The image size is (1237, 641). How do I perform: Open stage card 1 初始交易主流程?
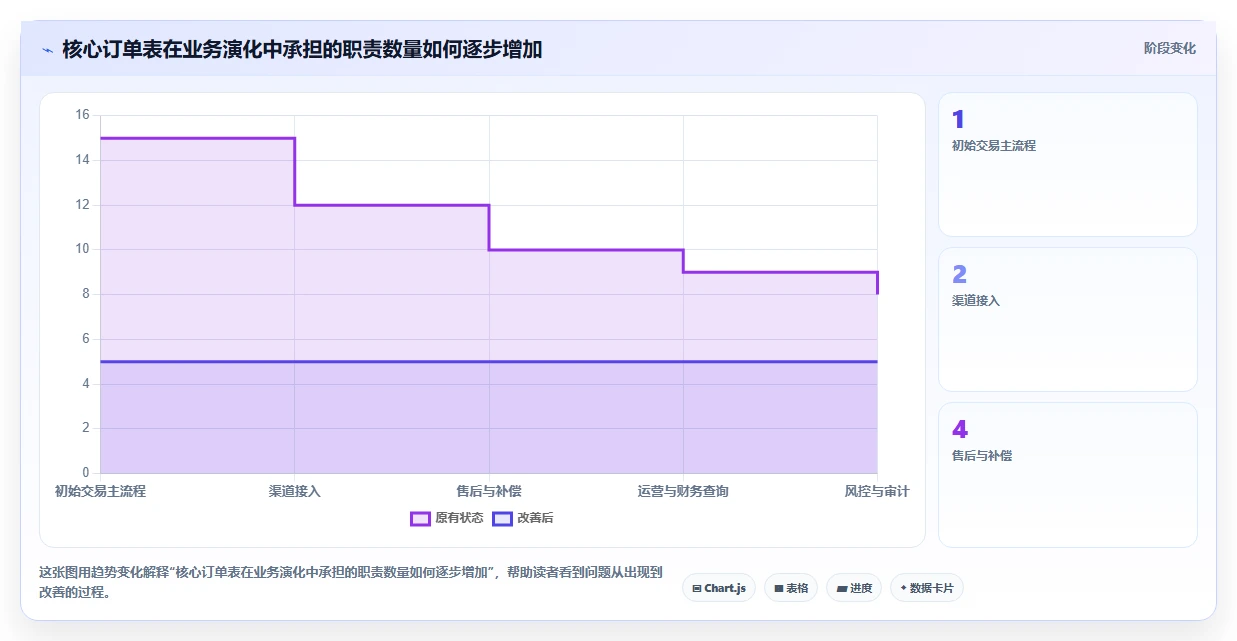[1067, 164]
